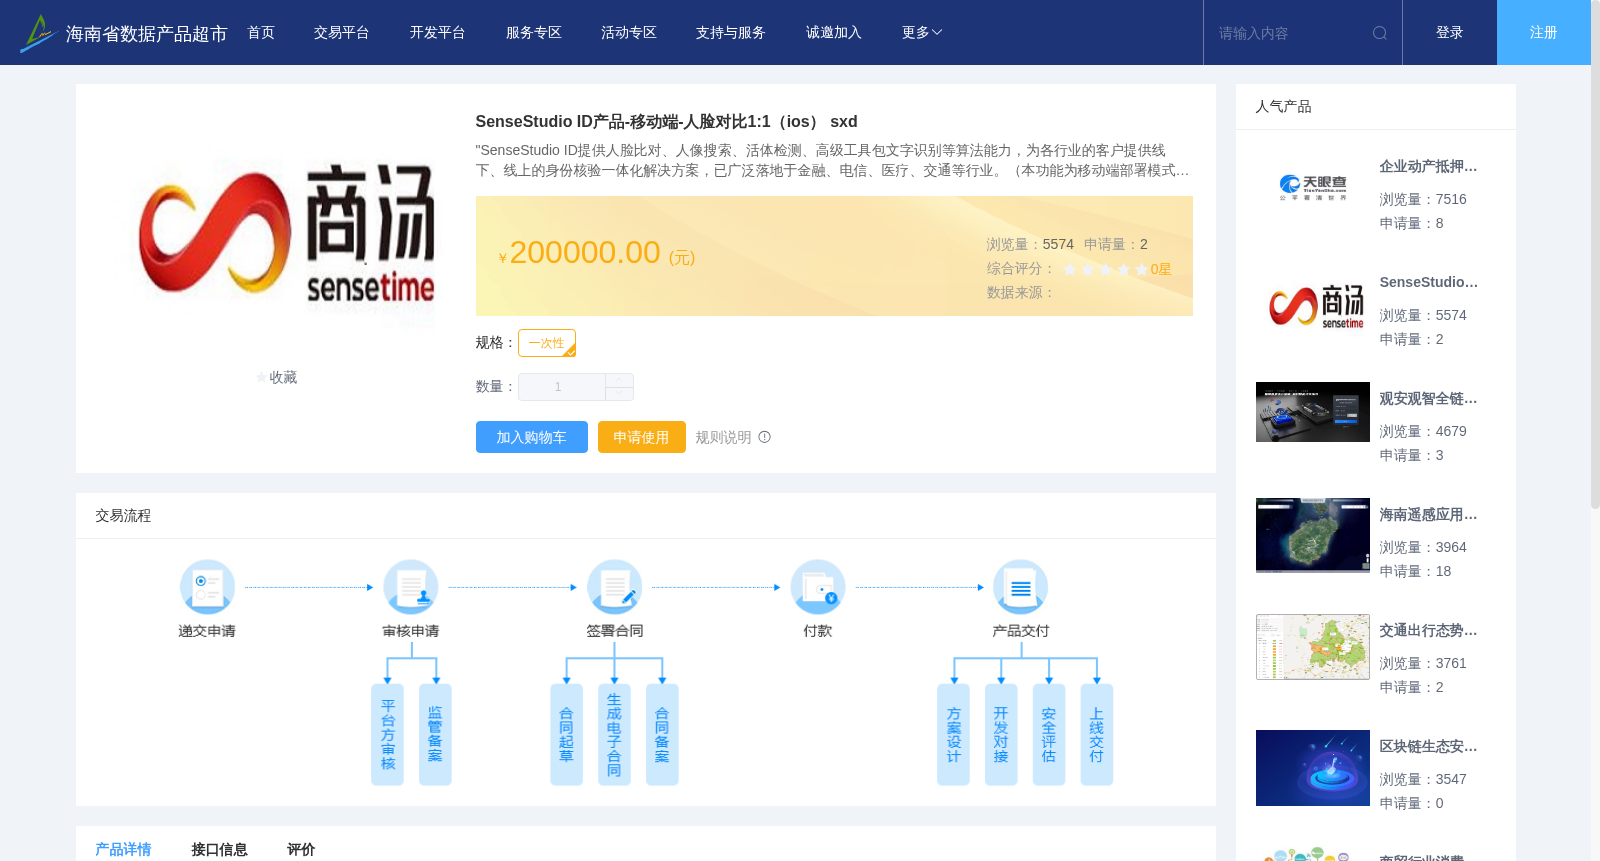Switch to the 产品详情 tab

[123, 849]
